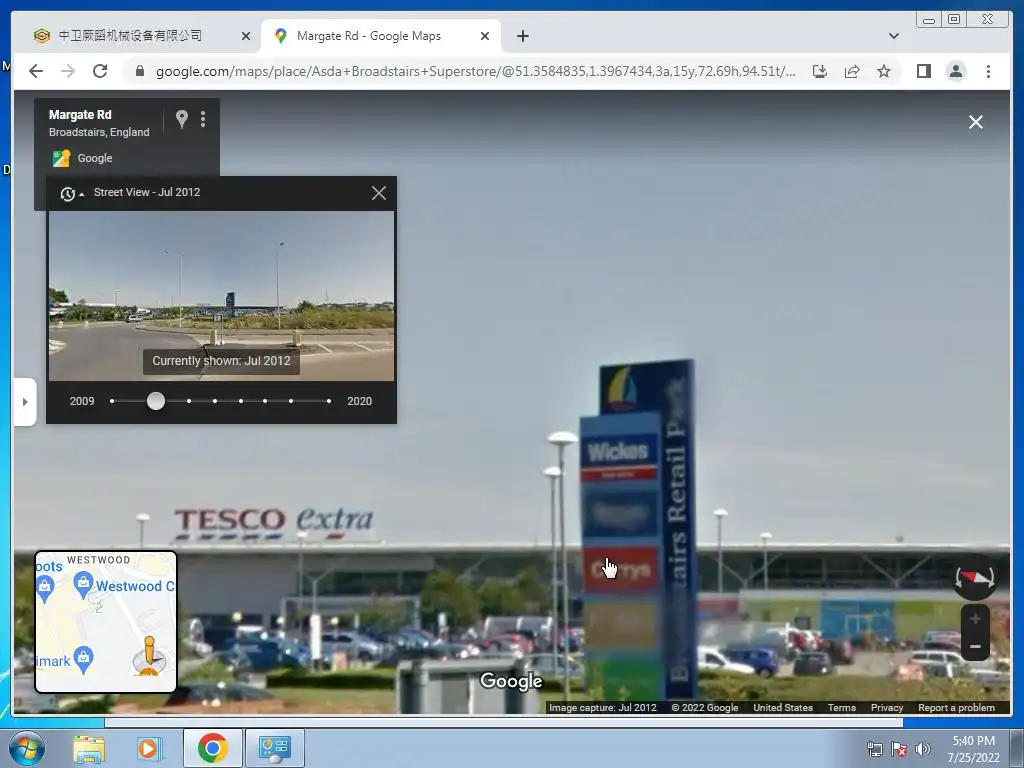This screenshot has height=768, width=1024.
Task: Click the address bar URL field
Action: (475, 71)
